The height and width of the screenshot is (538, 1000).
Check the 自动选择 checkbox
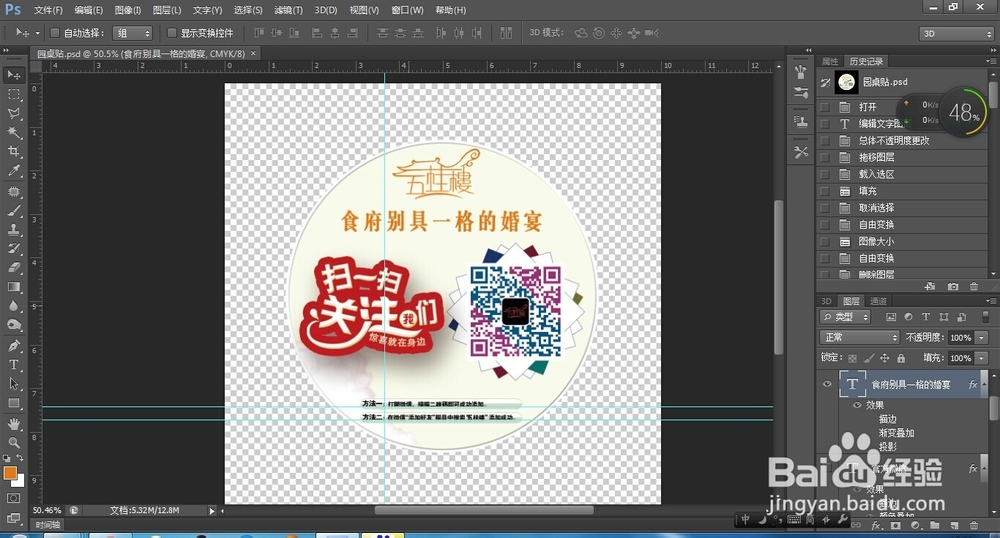pos(54,33)
